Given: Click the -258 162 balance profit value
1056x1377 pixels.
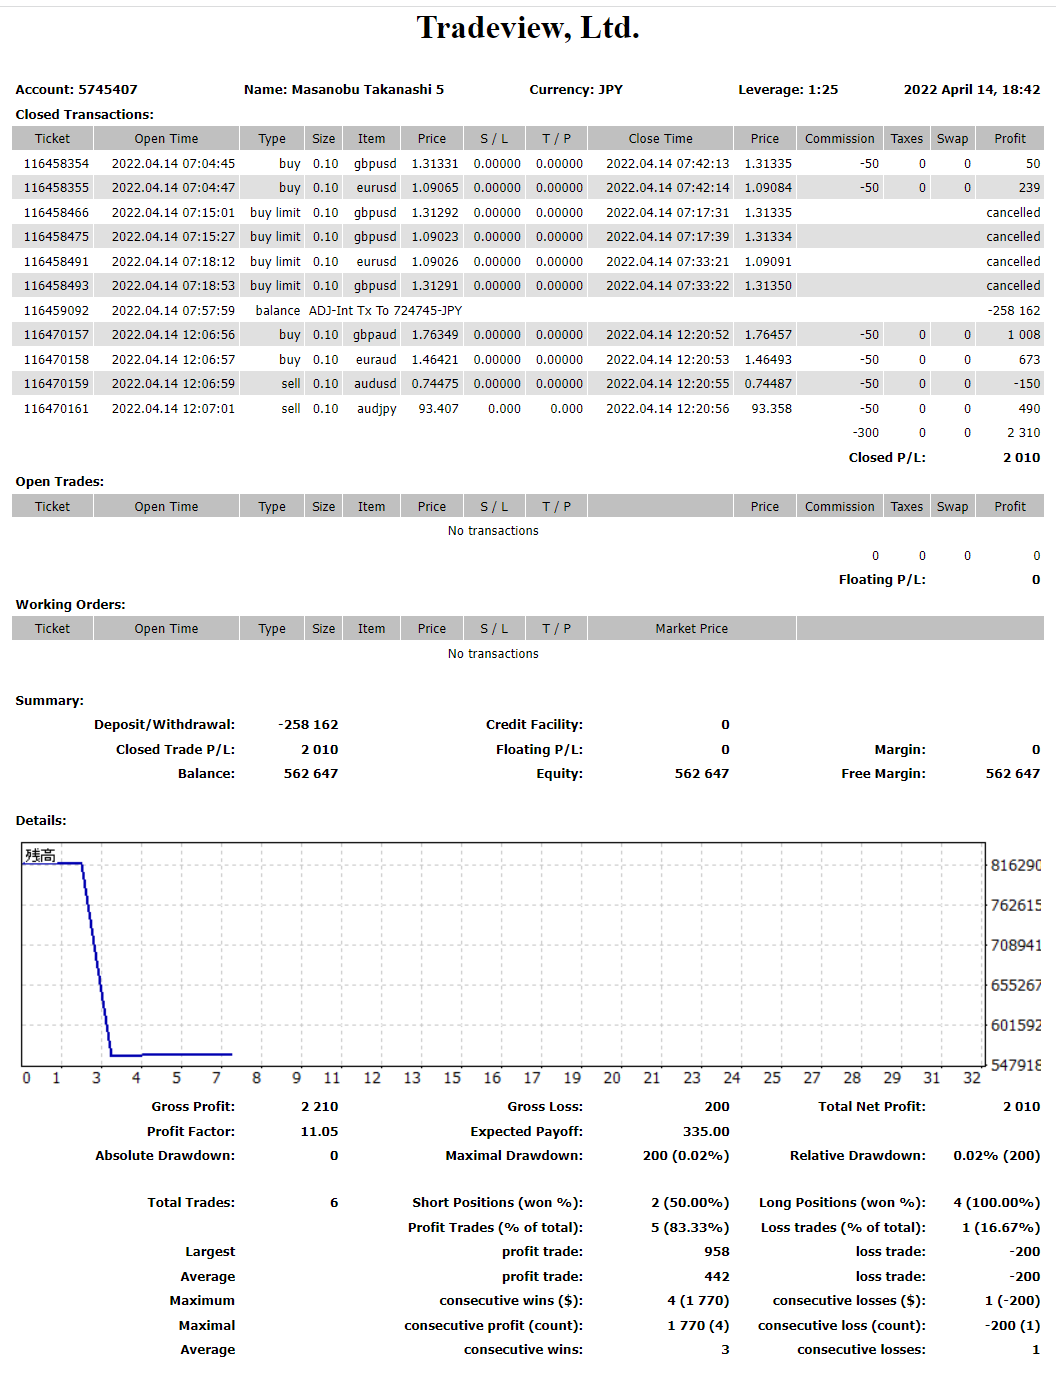Looking at the screenshot, I should click(1014, 311).
